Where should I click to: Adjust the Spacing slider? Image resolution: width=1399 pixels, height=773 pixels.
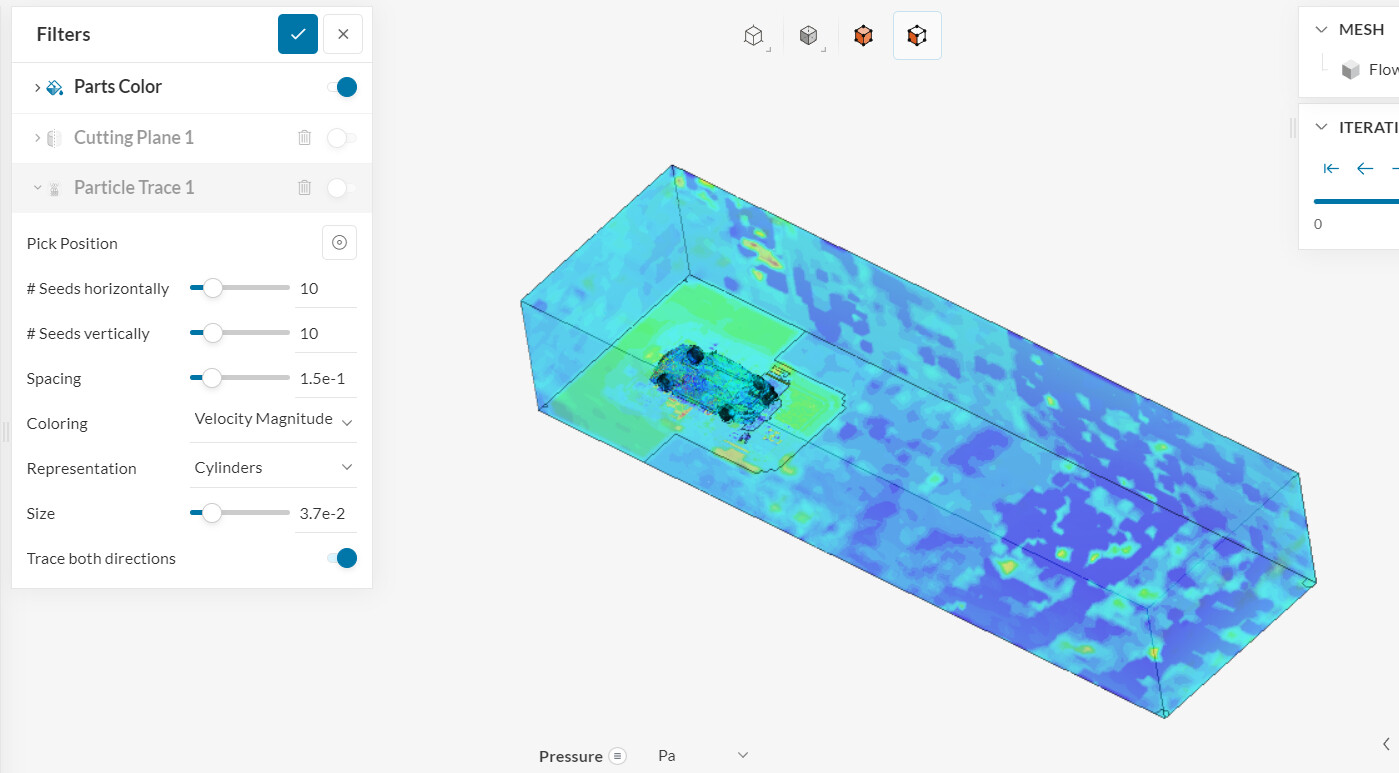pyautogui.click(x=240, y=378)
